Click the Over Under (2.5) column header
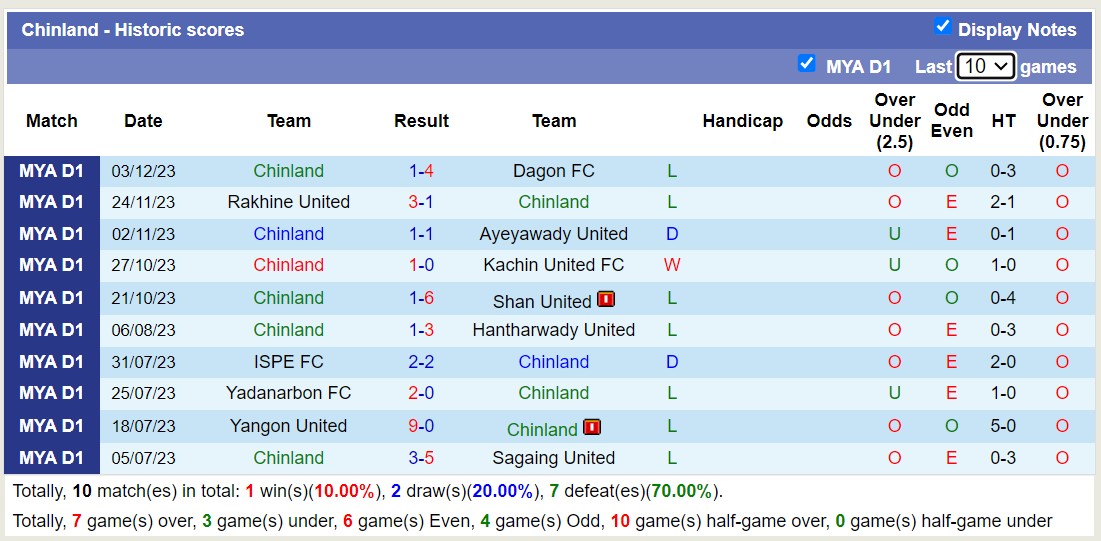Viewport: 1101px width, 541px height. [x=894, y=121]
